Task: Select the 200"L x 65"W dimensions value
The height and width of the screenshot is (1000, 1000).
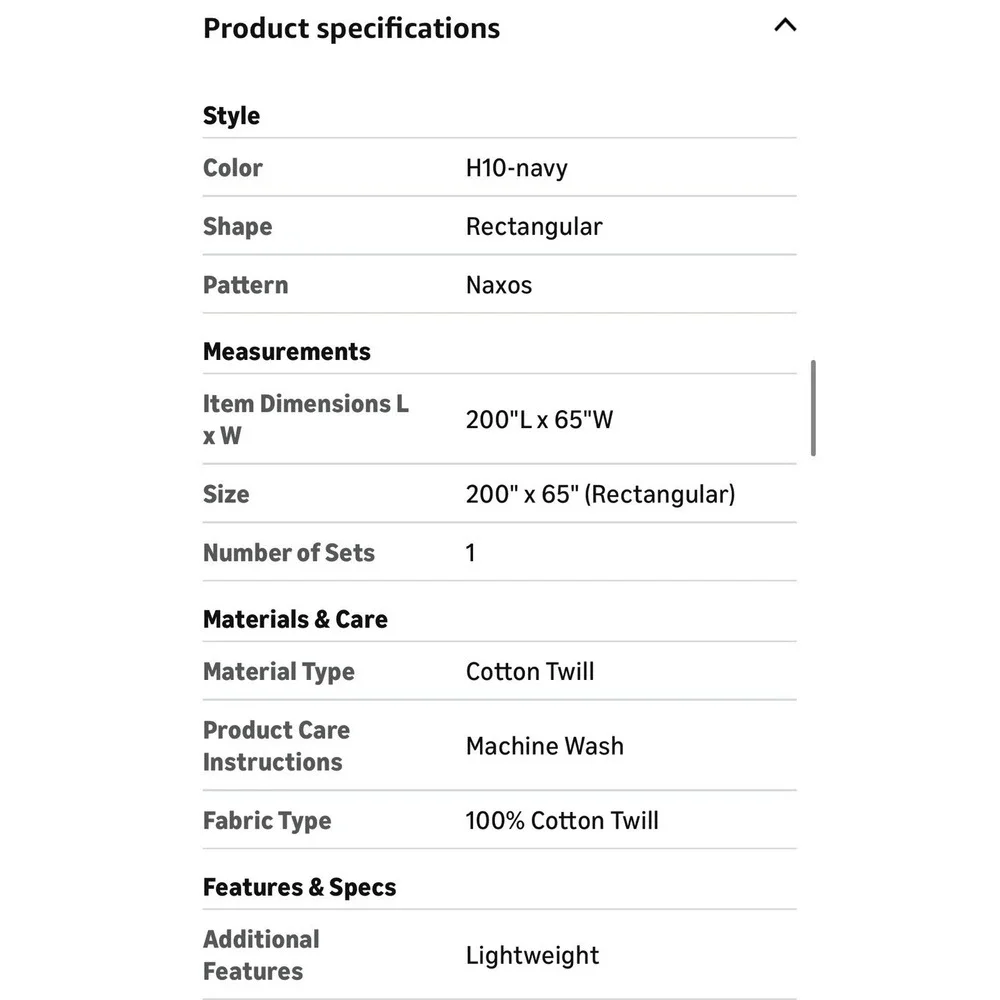Action: (x=539, y=420)
